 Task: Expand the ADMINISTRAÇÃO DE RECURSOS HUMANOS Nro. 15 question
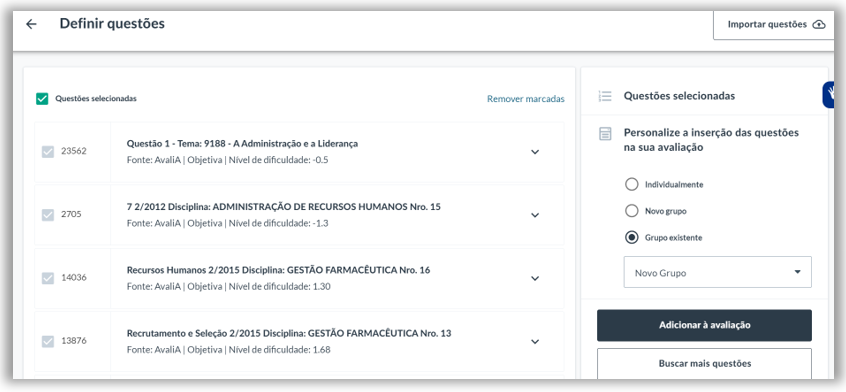(535, 215)
